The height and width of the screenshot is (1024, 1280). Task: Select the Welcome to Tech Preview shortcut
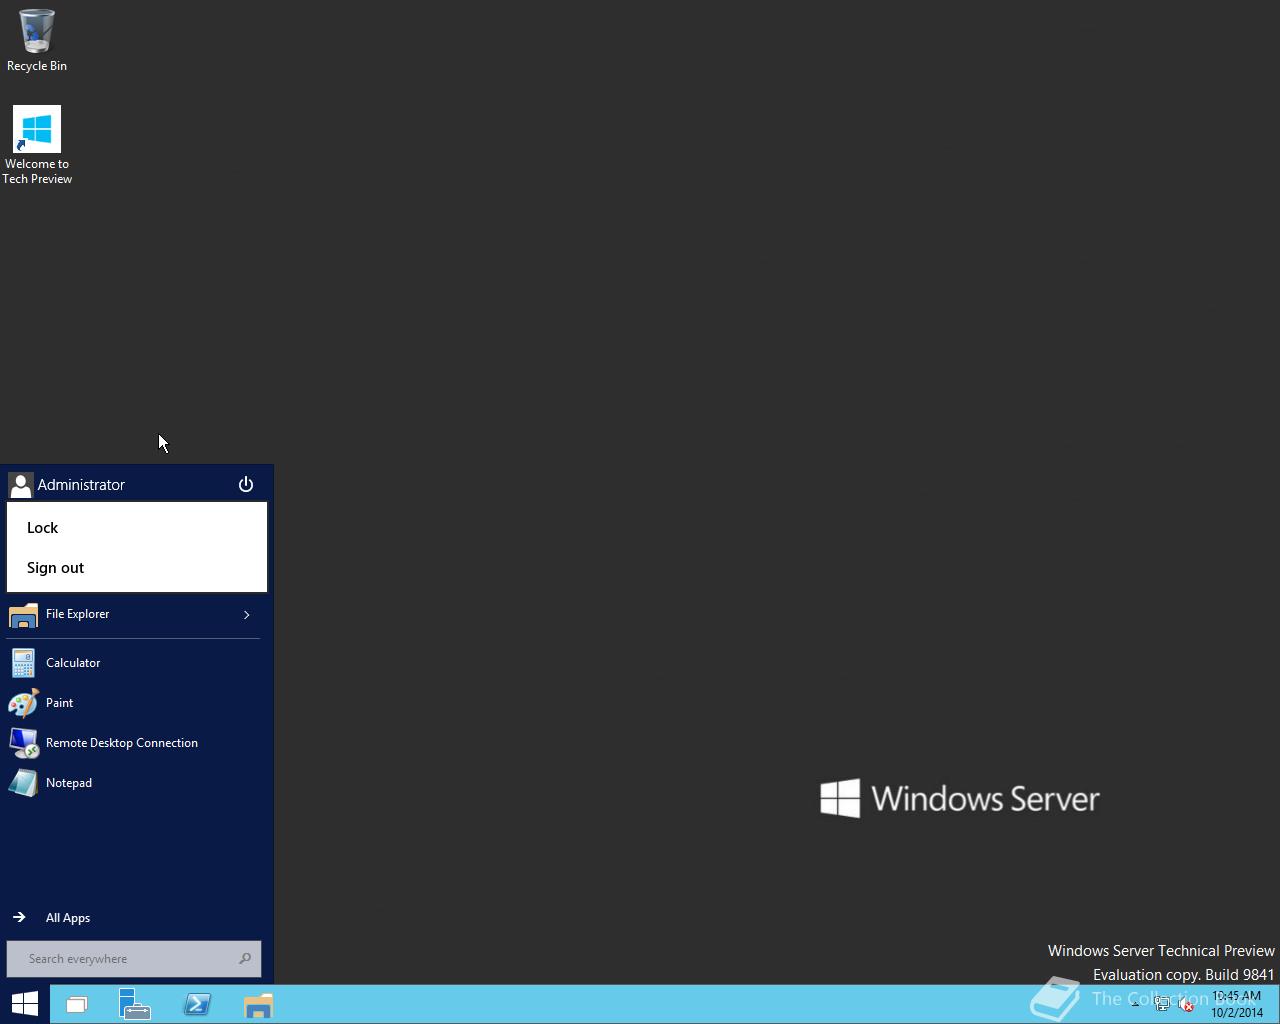tap(37, 146)
